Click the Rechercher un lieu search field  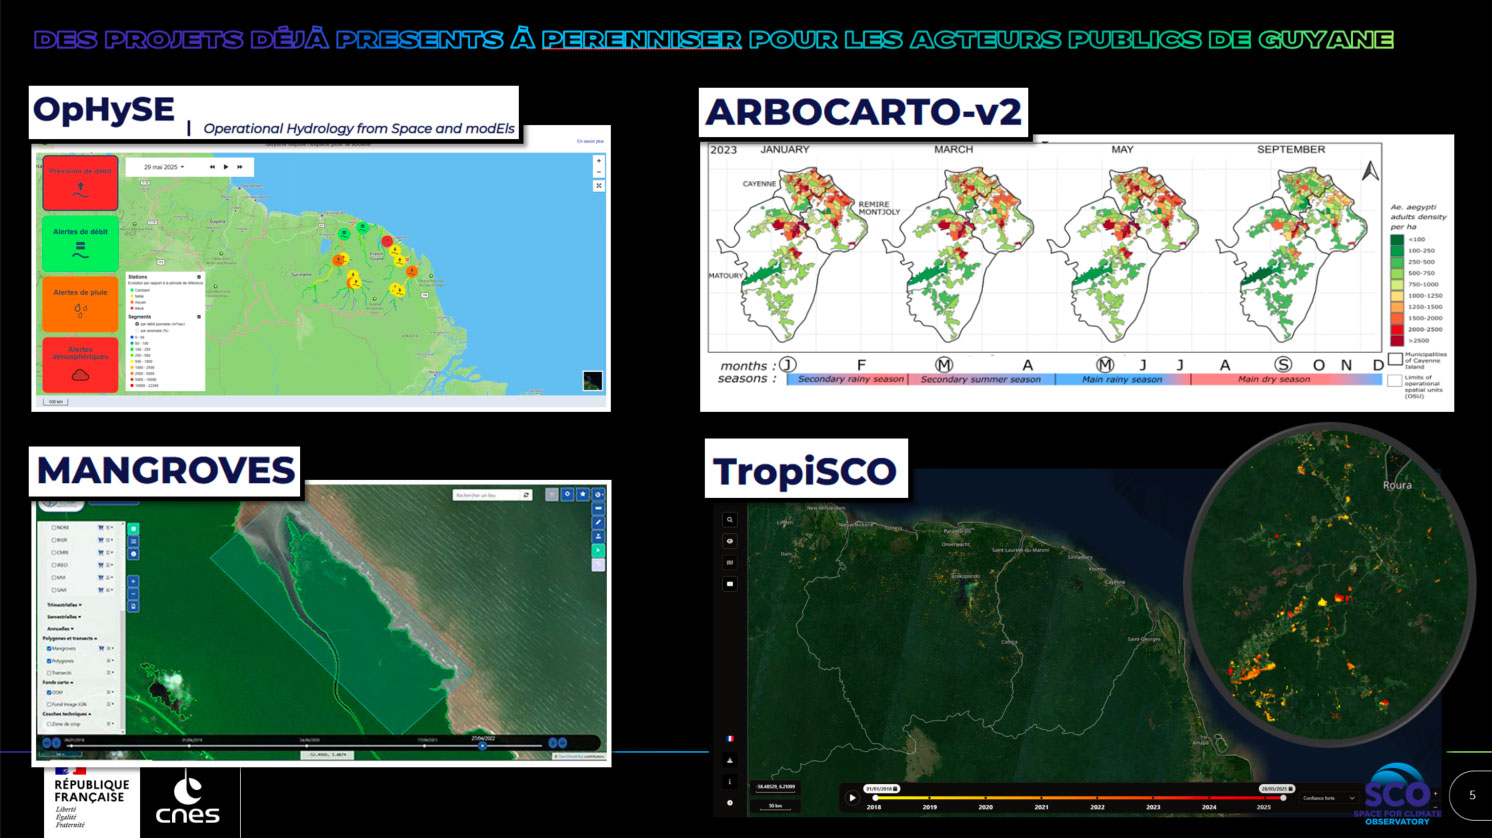click(x=486, y=495)
